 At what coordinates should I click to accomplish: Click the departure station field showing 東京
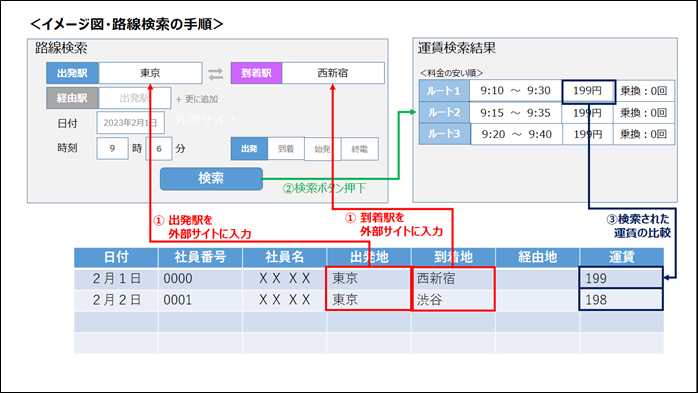150,73
